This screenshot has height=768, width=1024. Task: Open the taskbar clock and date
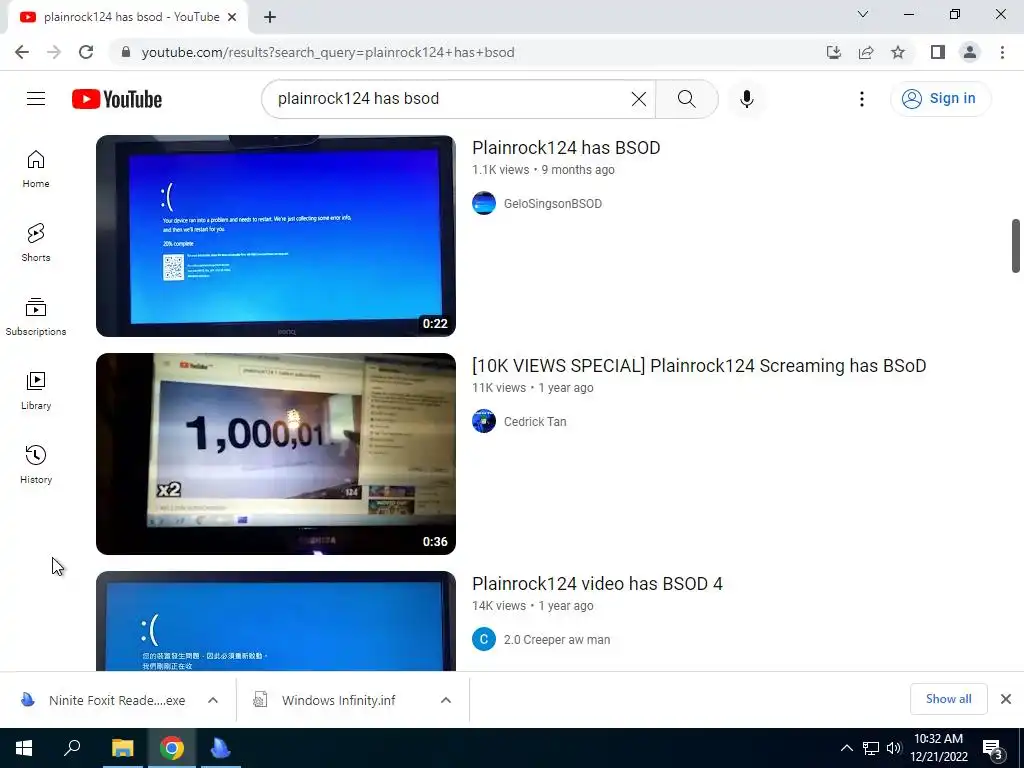[x=938, y=748]
